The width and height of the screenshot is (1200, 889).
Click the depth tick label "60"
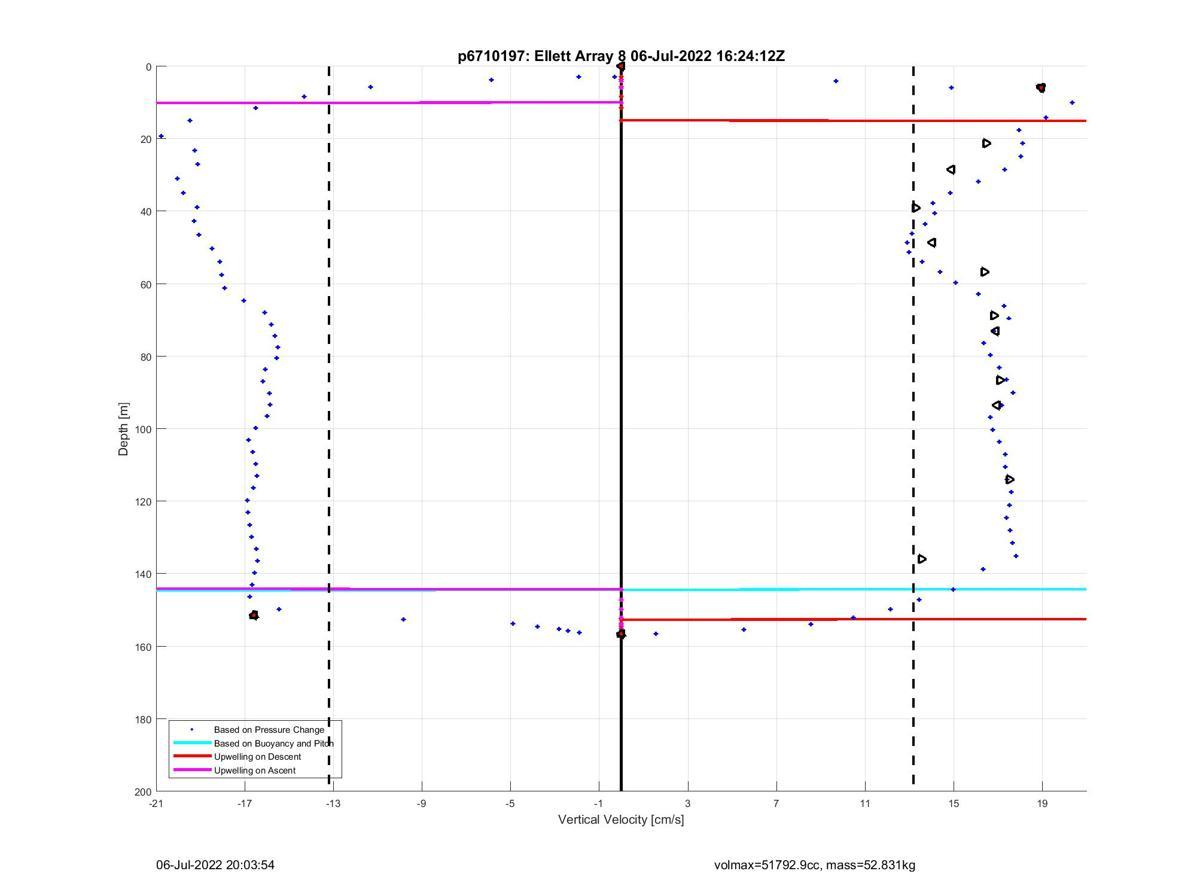[x=146, y=285]
